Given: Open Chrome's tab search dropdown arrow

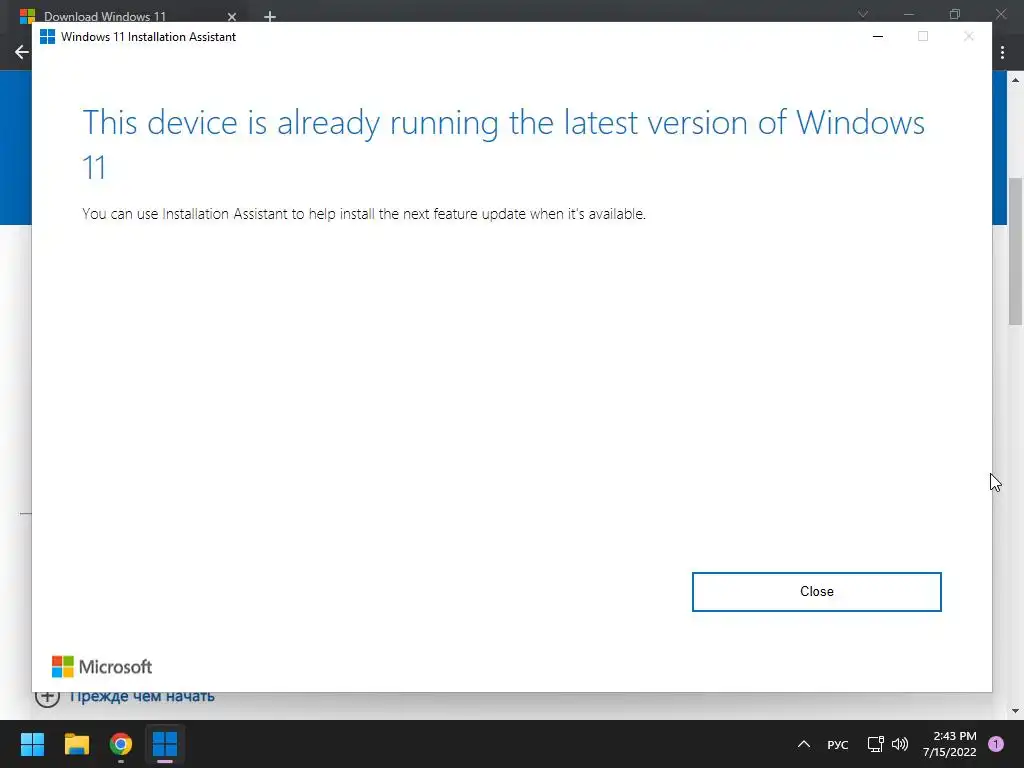Looking at the screenshot, I should pyautogui.click(x=863, y=14).
